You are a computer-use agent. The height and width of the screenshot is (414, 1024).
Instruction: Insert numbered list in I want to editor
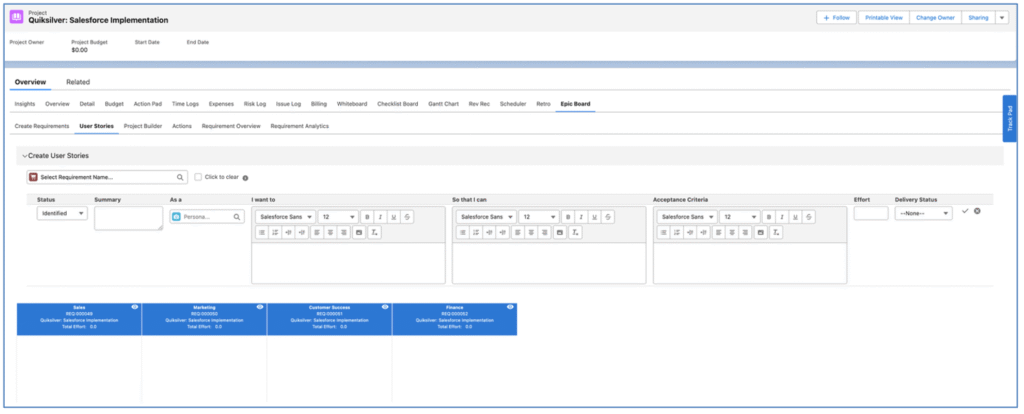click(x=275, y=232)
